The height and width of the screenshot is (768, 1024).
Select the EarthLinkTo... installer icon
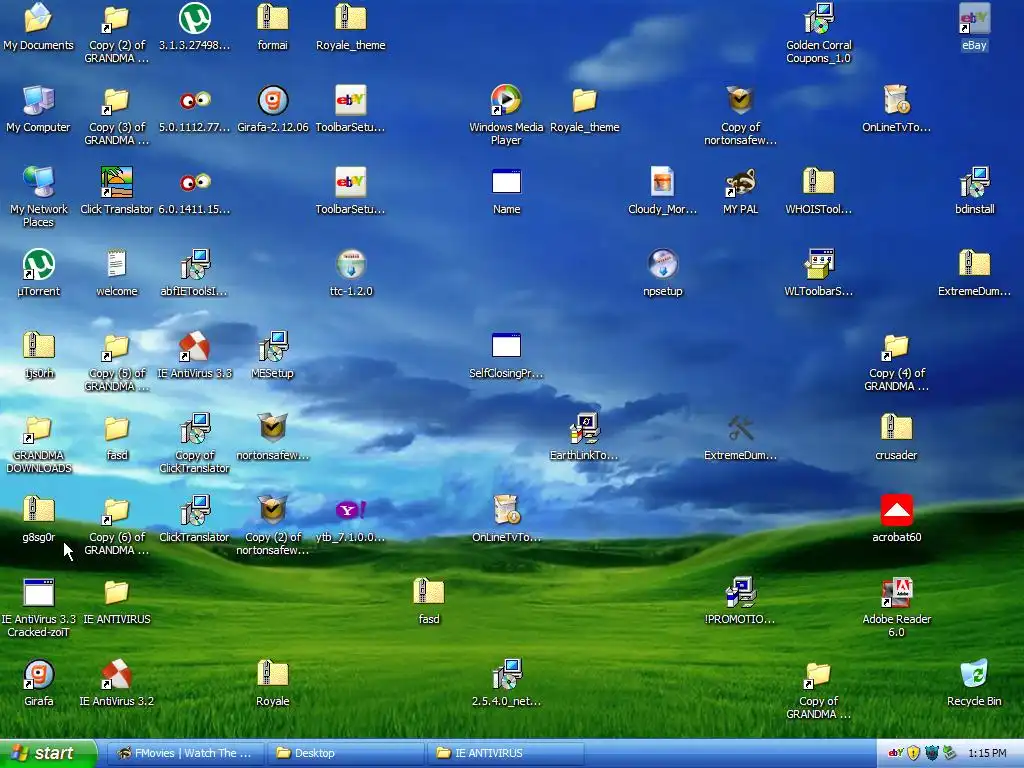[584, 428]
